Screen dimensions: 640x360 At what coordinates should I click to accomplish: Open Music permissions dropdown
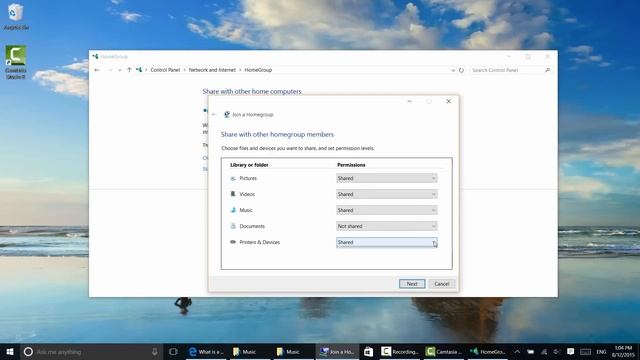387,210
